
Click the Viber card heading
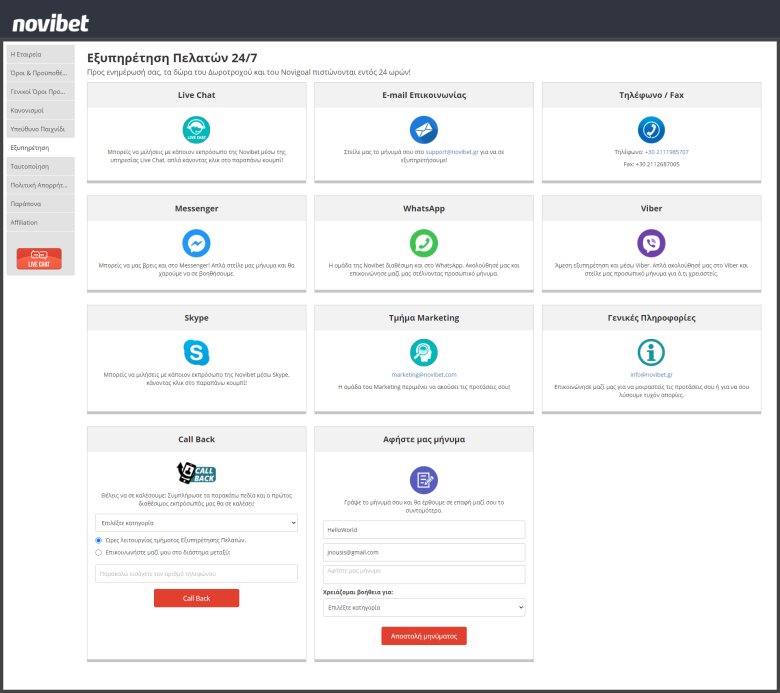pos(651,208)
